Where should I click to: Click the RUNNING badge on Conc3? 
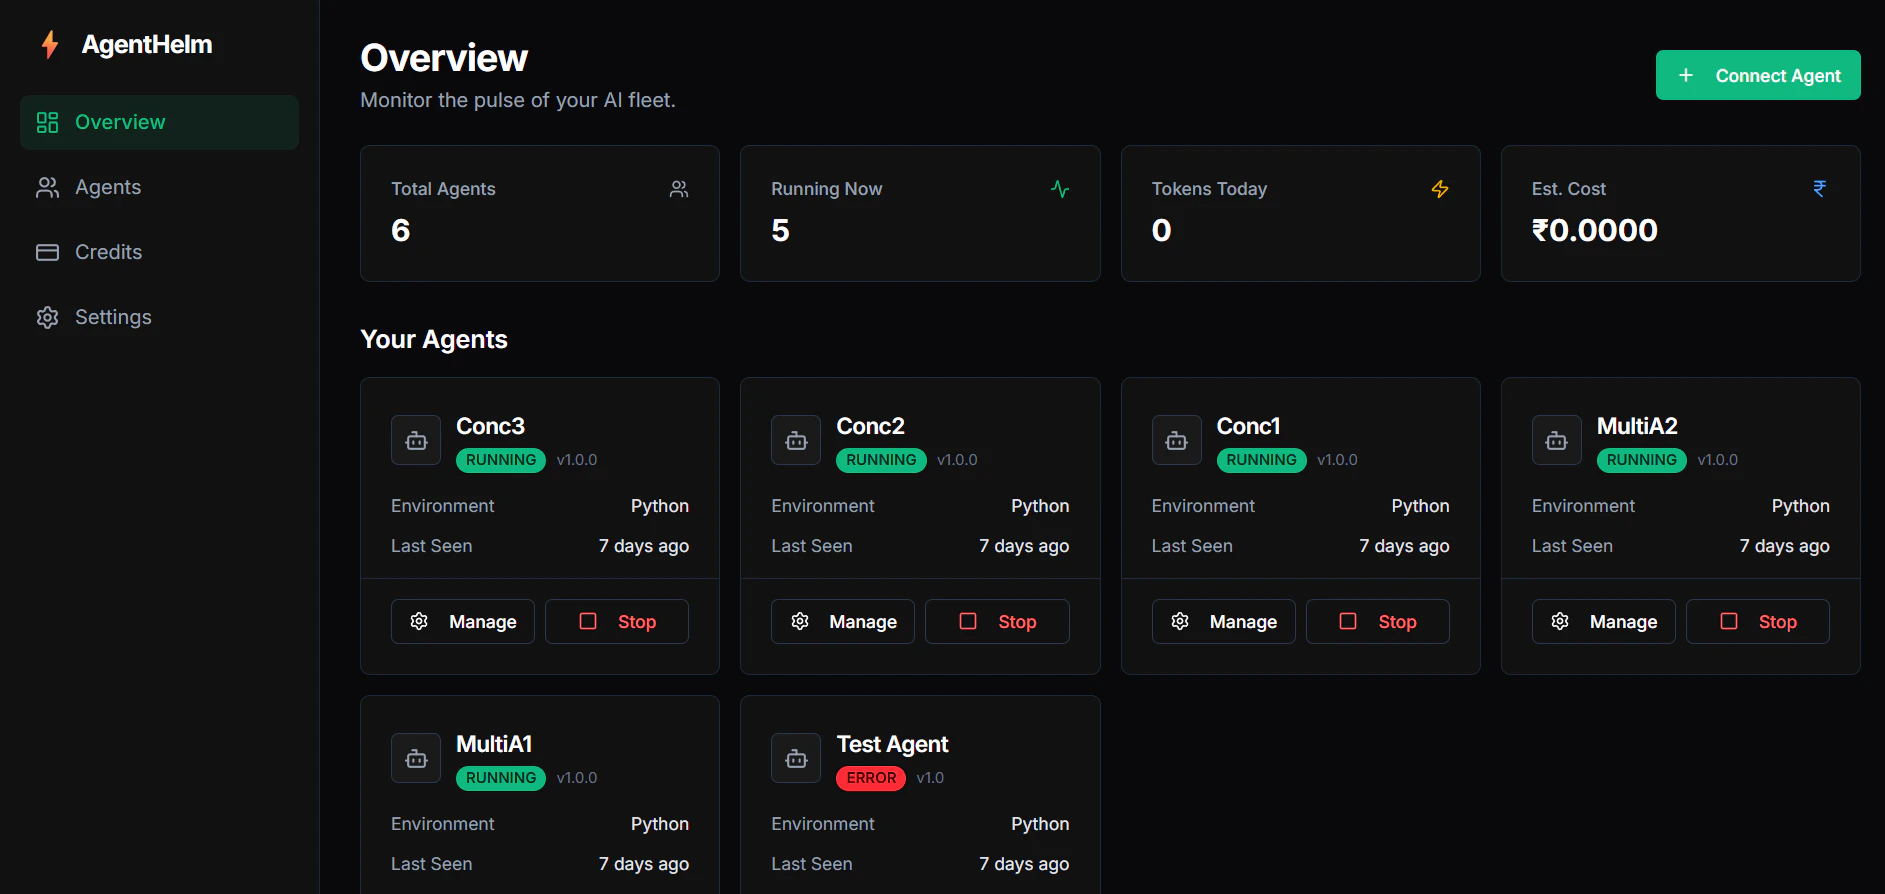[501, 460]
